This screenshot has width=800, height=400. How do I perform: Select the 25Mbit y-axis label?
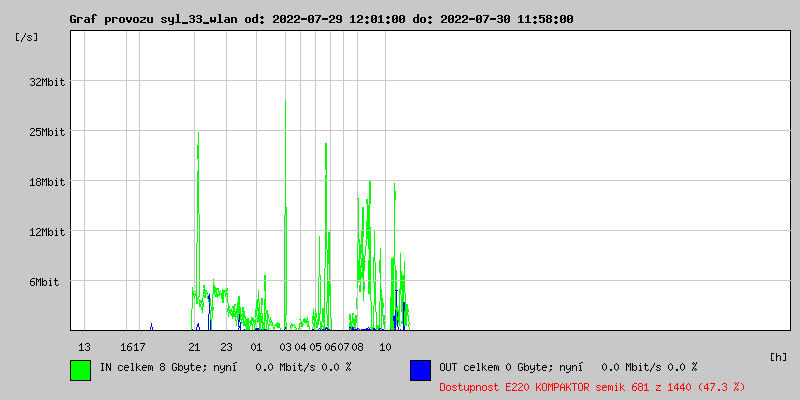pyautogui.click(x=47, y=132)
